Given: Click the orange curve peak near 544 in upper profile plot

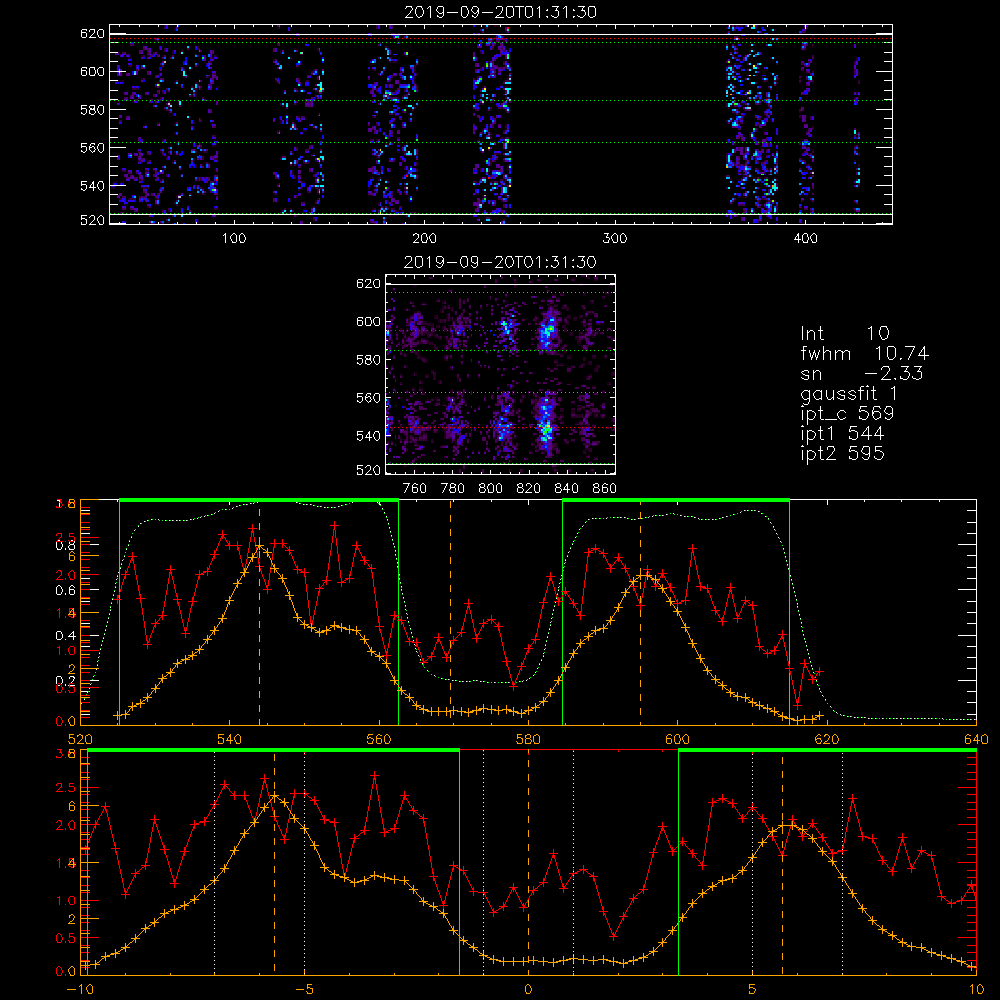Looking at the screenshot, I should (x=259, y=547).
